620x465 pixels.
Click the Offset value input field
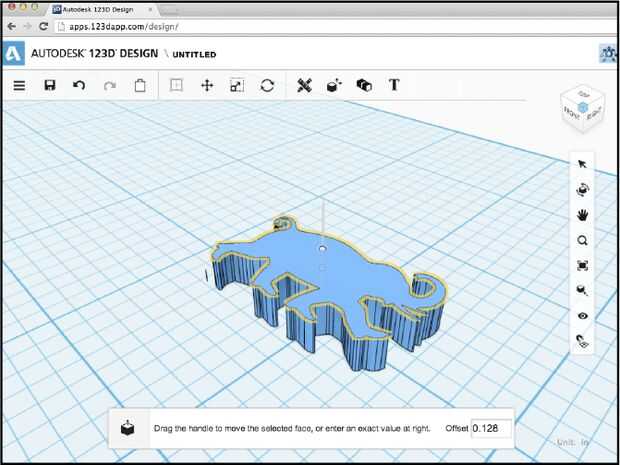(491, 429)
